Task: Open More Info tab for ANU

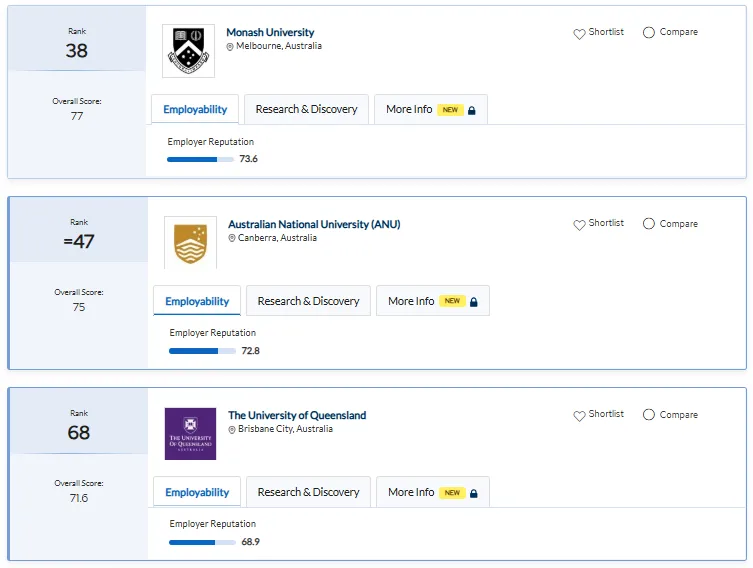Action: [433, 301]
